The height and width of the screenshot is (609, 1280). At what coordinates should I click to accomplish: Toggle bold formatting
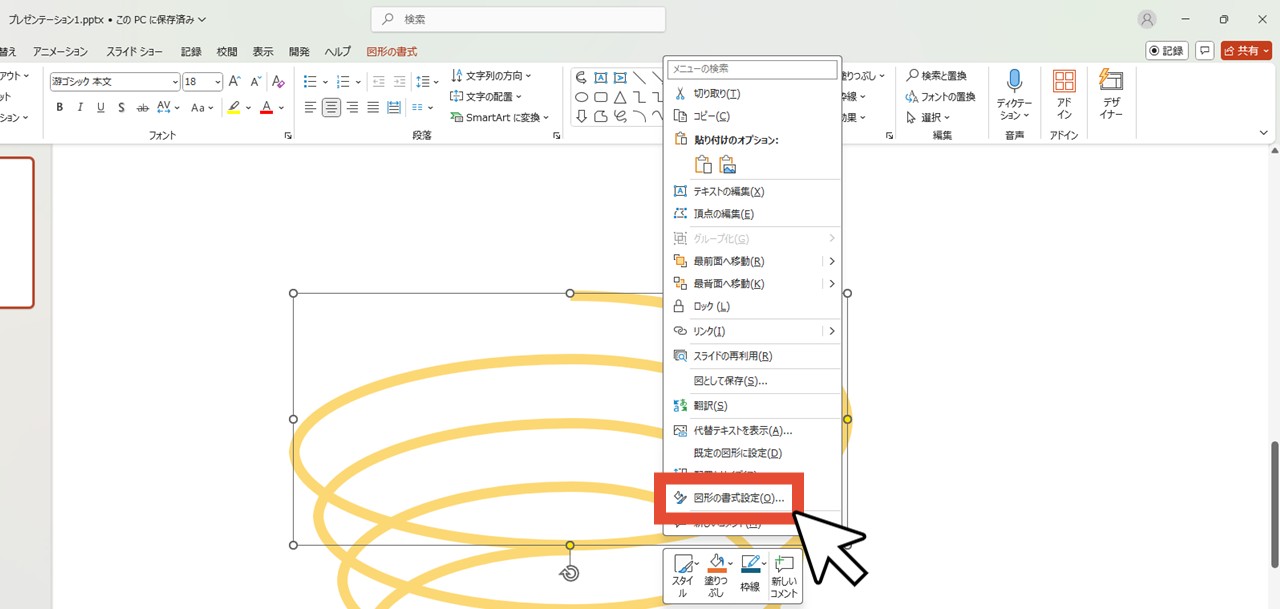point(59,107)
